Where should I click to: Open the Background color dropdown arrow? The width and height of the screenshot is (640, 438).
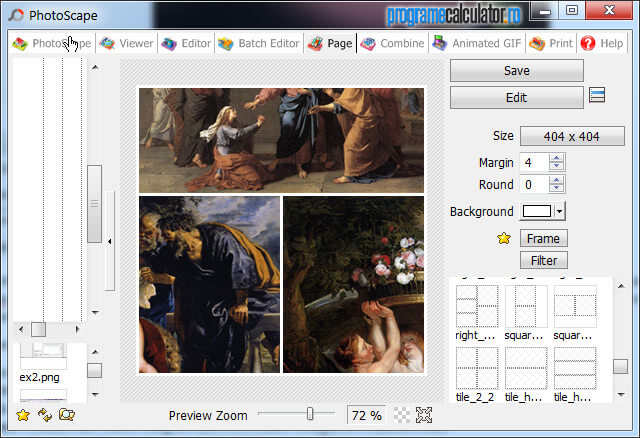560,211
